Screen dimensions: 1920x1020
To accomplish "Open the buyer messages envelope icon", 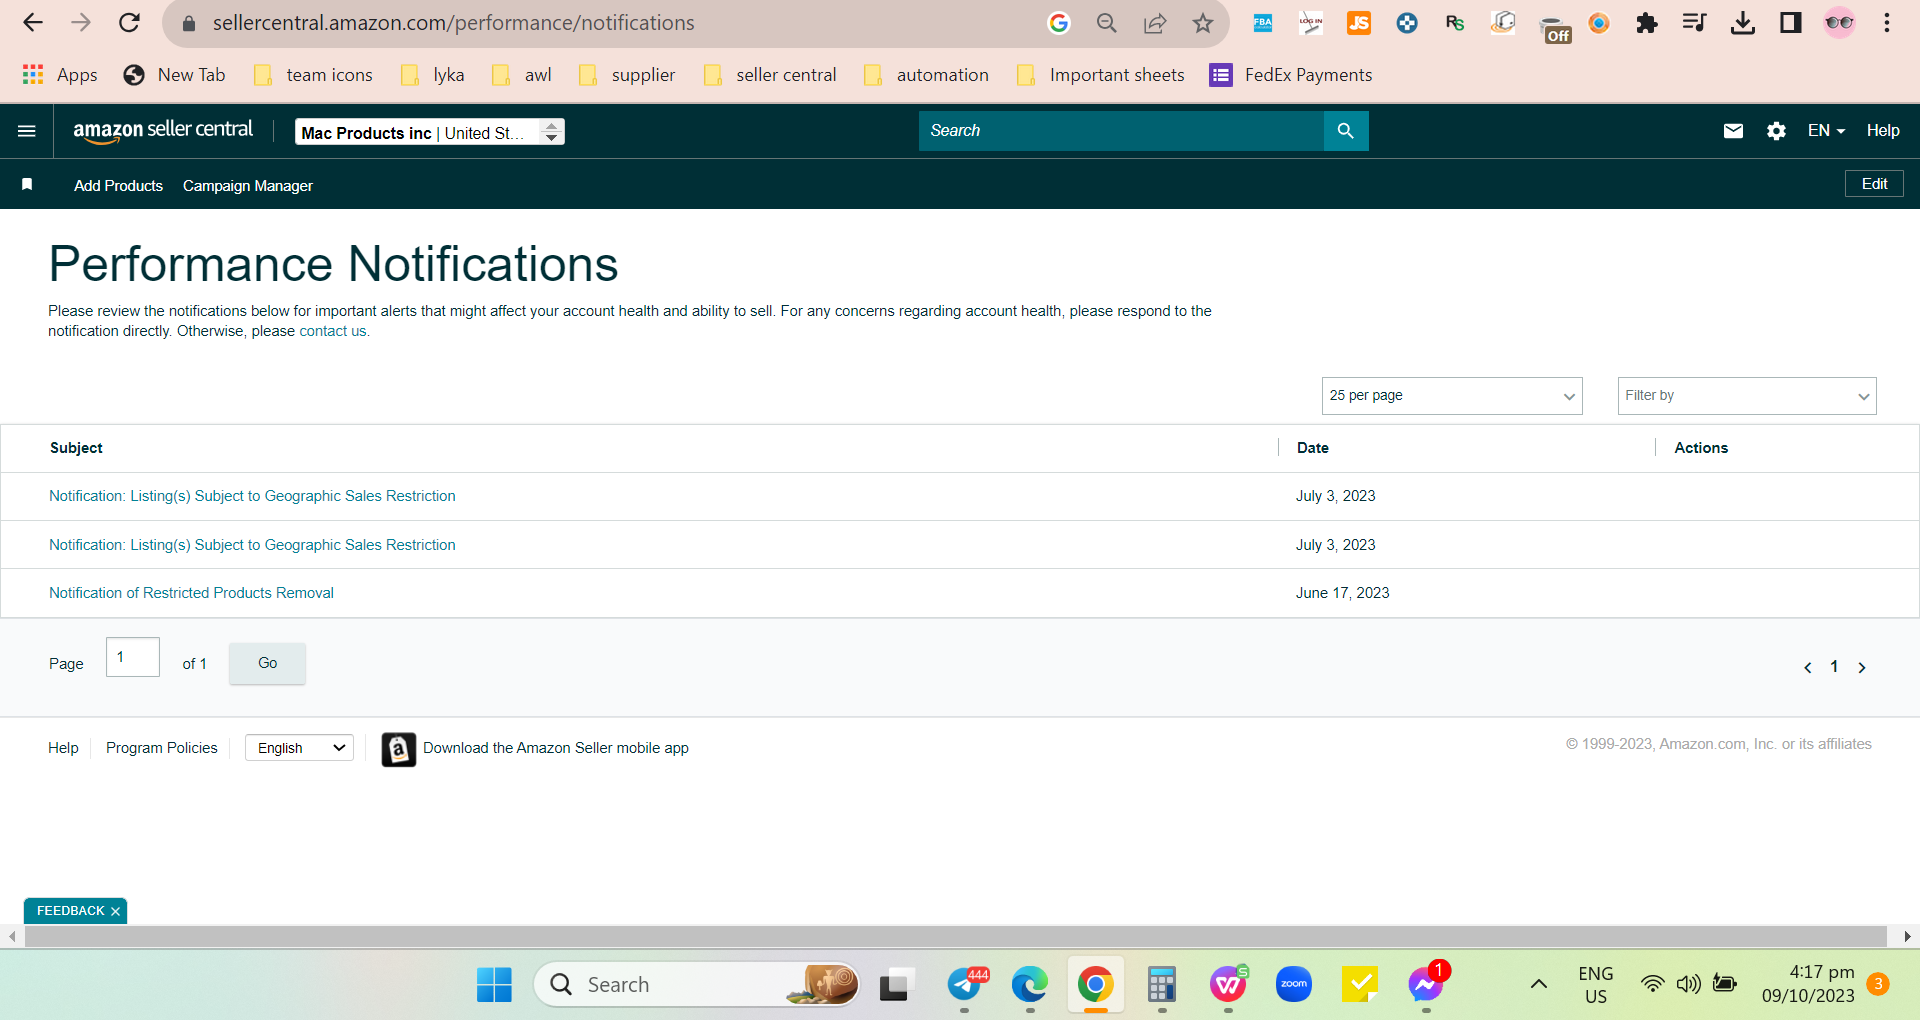I will pos(1733,131).
